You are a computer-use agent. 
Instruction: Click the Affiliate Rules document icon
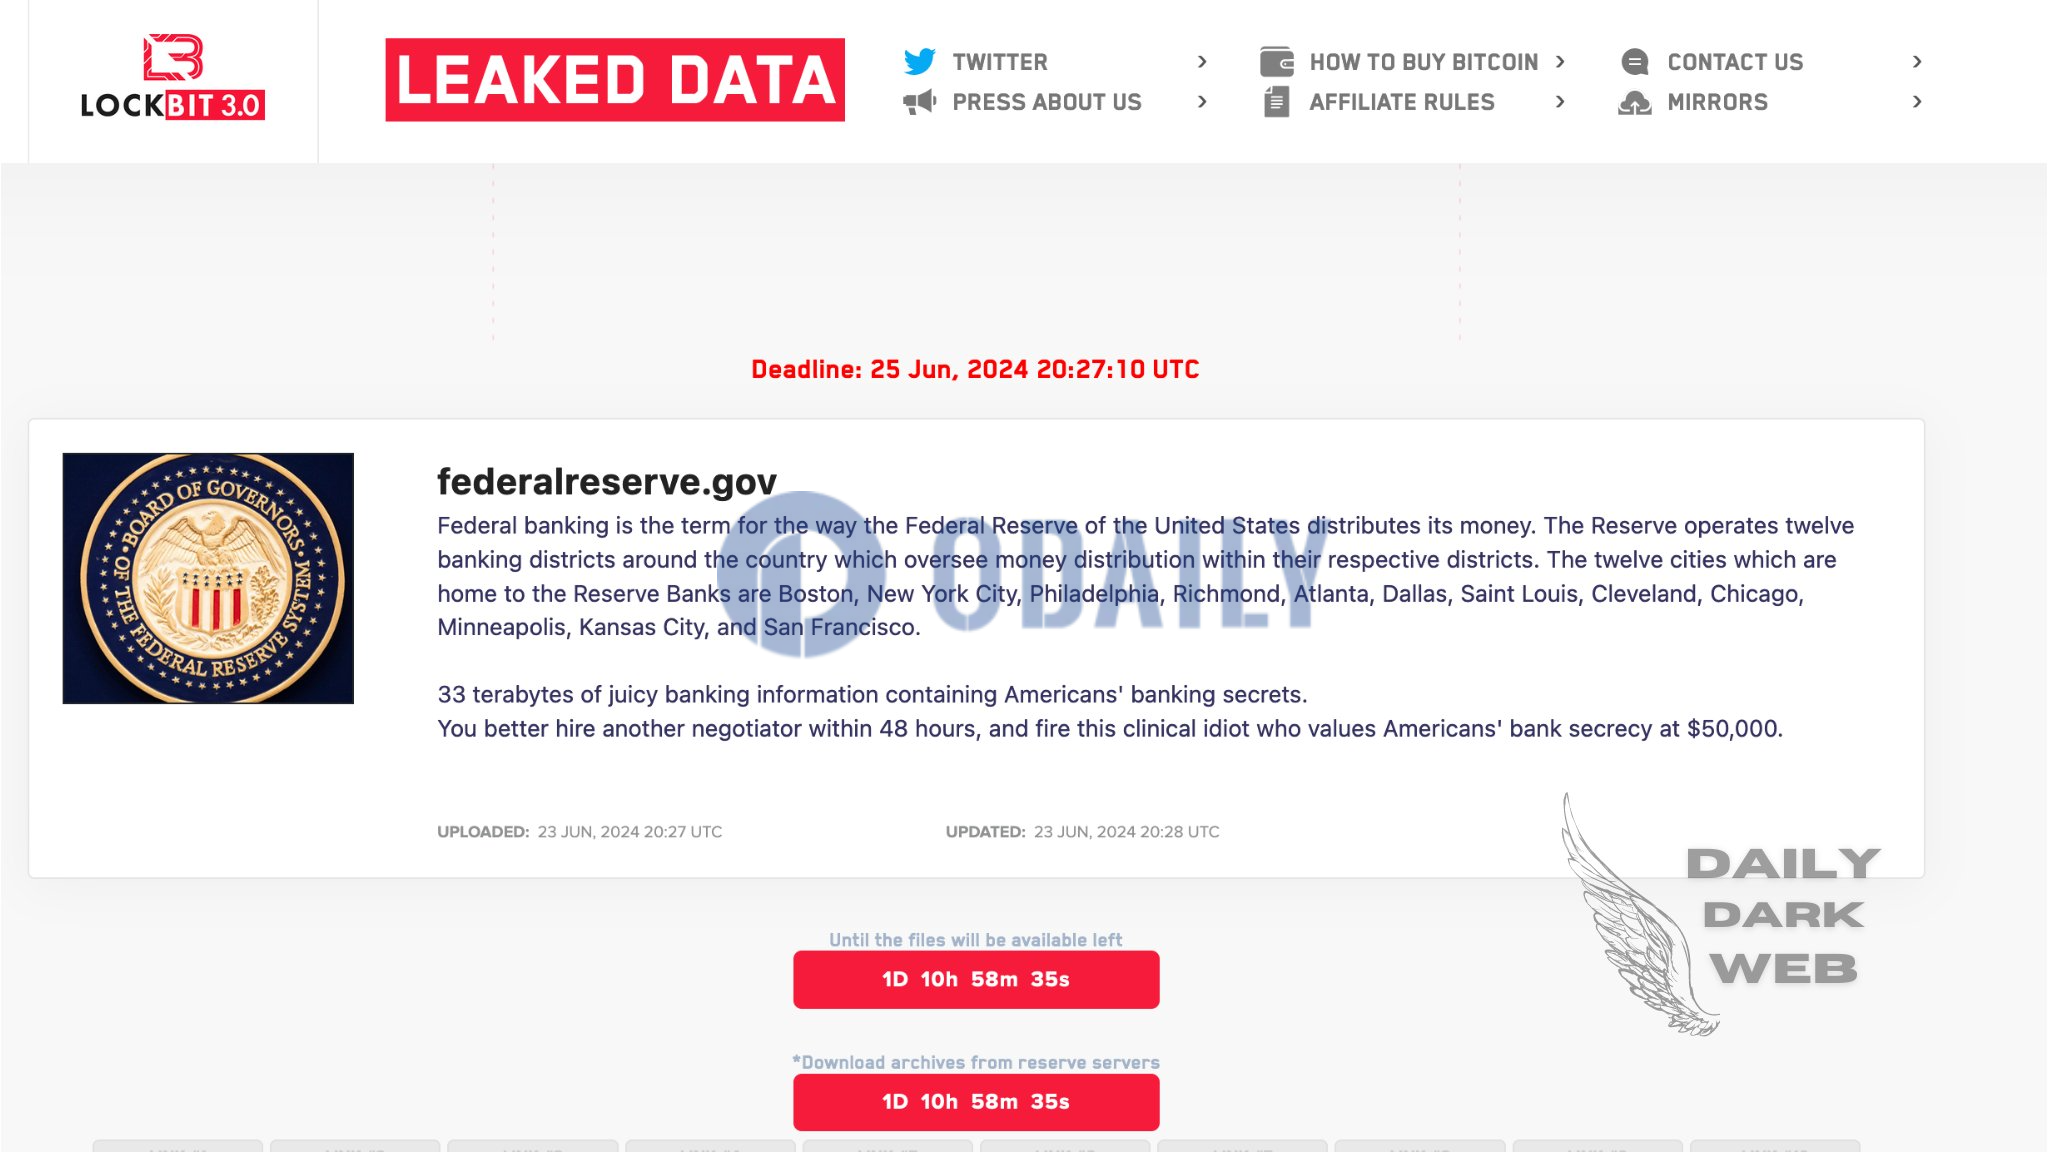pos(1274,101)
